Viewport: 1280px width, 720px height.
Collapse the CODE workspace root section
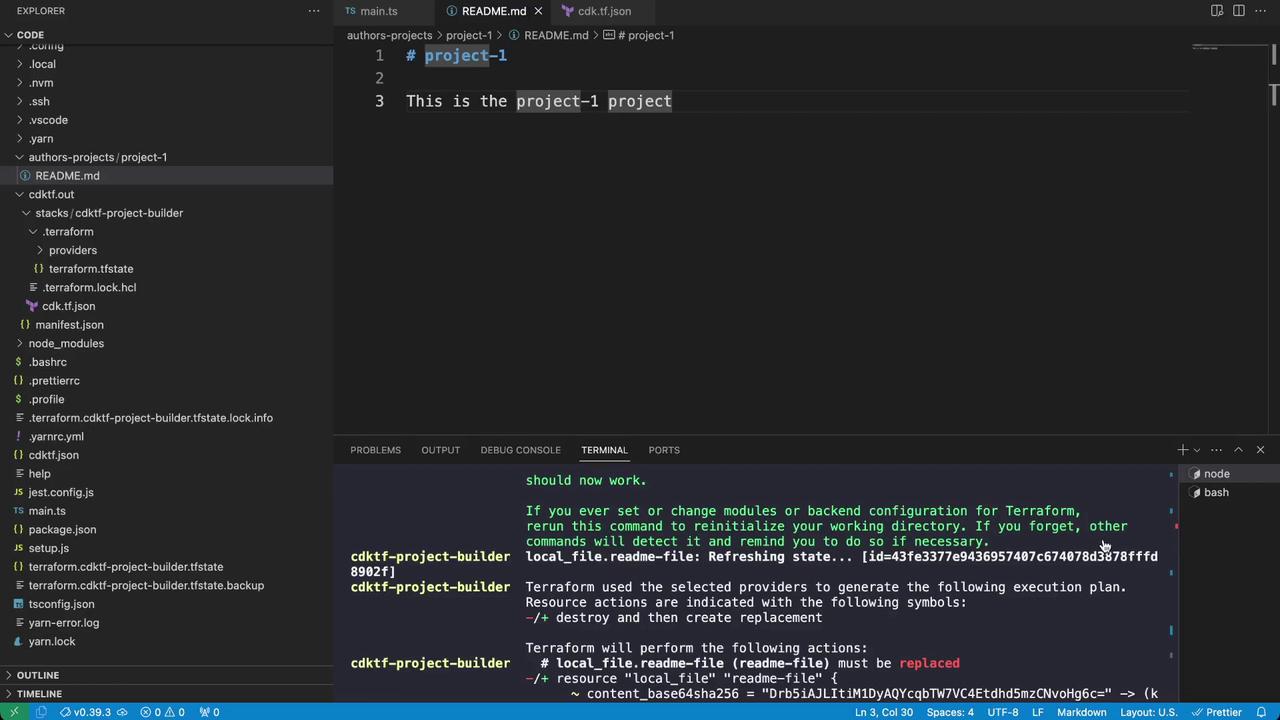pyautogui.click(x=30, y=34)
